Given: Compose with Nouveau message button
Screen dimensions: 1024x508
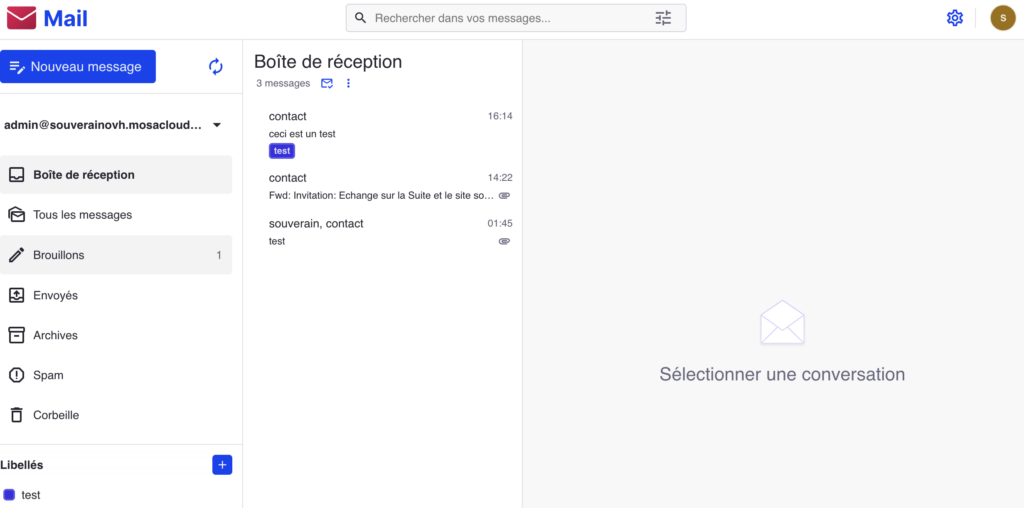Looking at the screenshot, I should (78, 67).
